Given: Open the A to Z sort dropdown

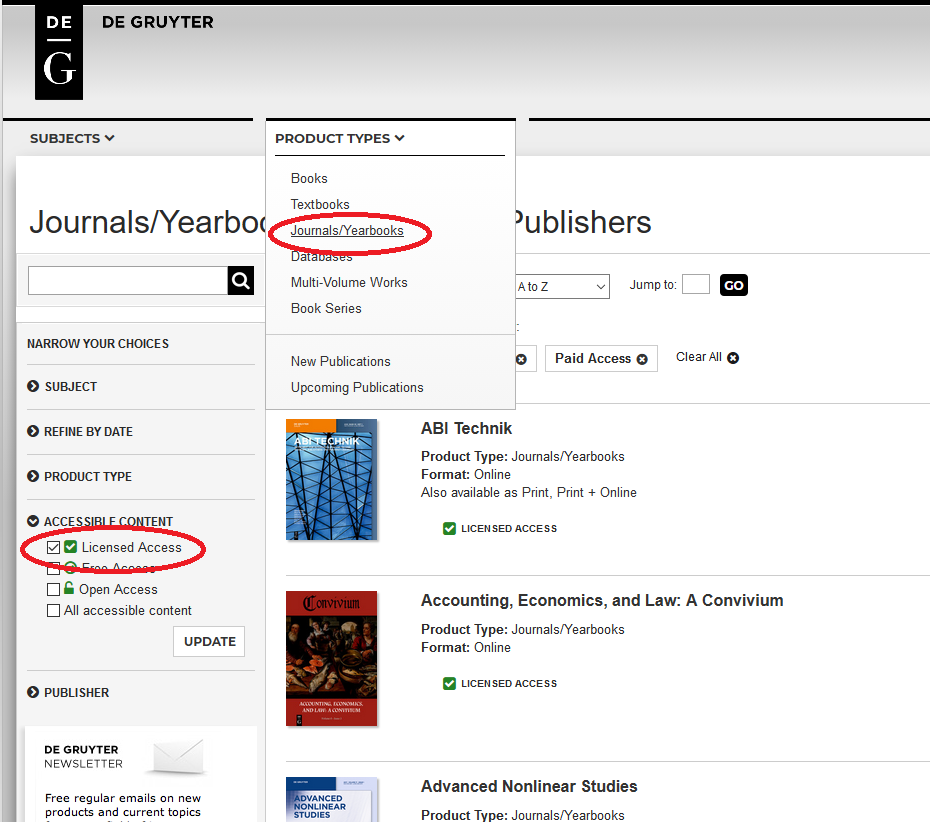Looking at the screenshot, I should pos(562,286).
